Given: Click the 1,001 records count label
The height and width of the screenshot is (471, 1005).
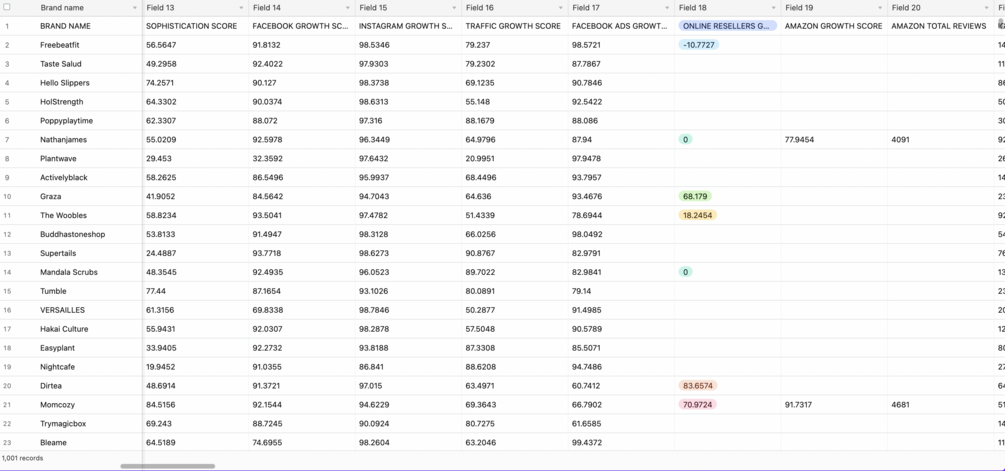Looking at the screenshot, I should tap(23, 458).
